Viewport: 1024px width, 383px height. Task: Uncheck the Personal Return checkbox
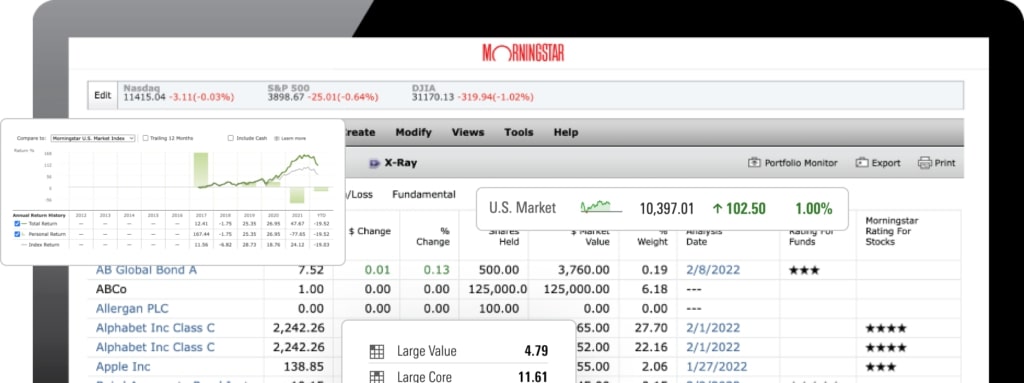click(x=17, y=233)
